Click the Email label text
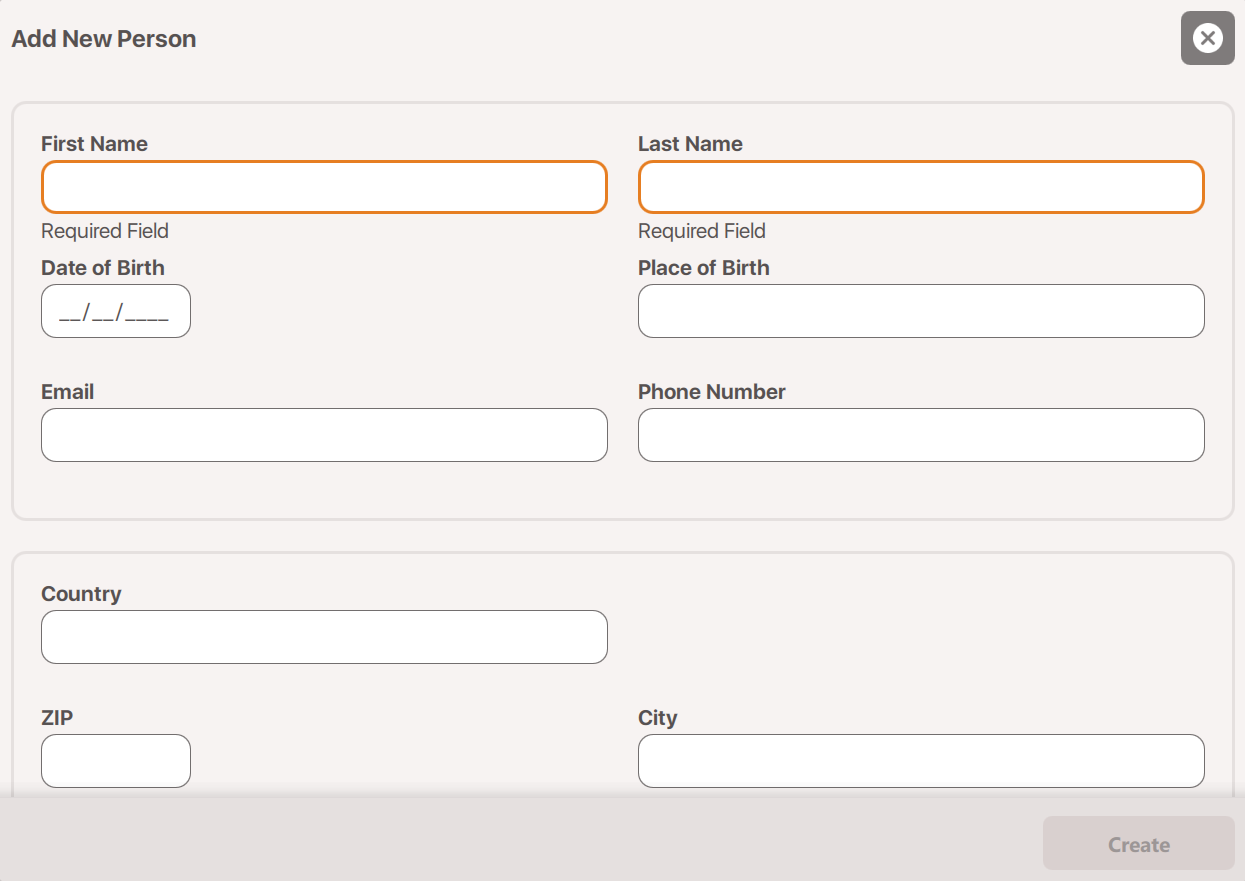Viewport: 1245px width, 881px height. pyautogui.click(x=68, y=392)
